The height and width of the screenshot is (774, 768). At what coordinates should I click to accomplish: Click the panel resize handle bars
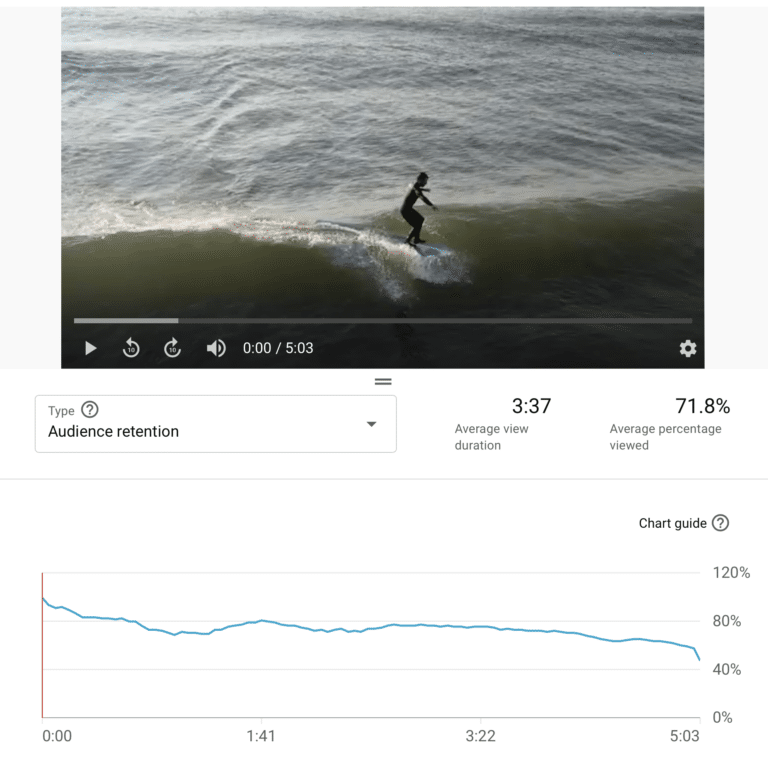pyautogui.click(x=383, y=382)
